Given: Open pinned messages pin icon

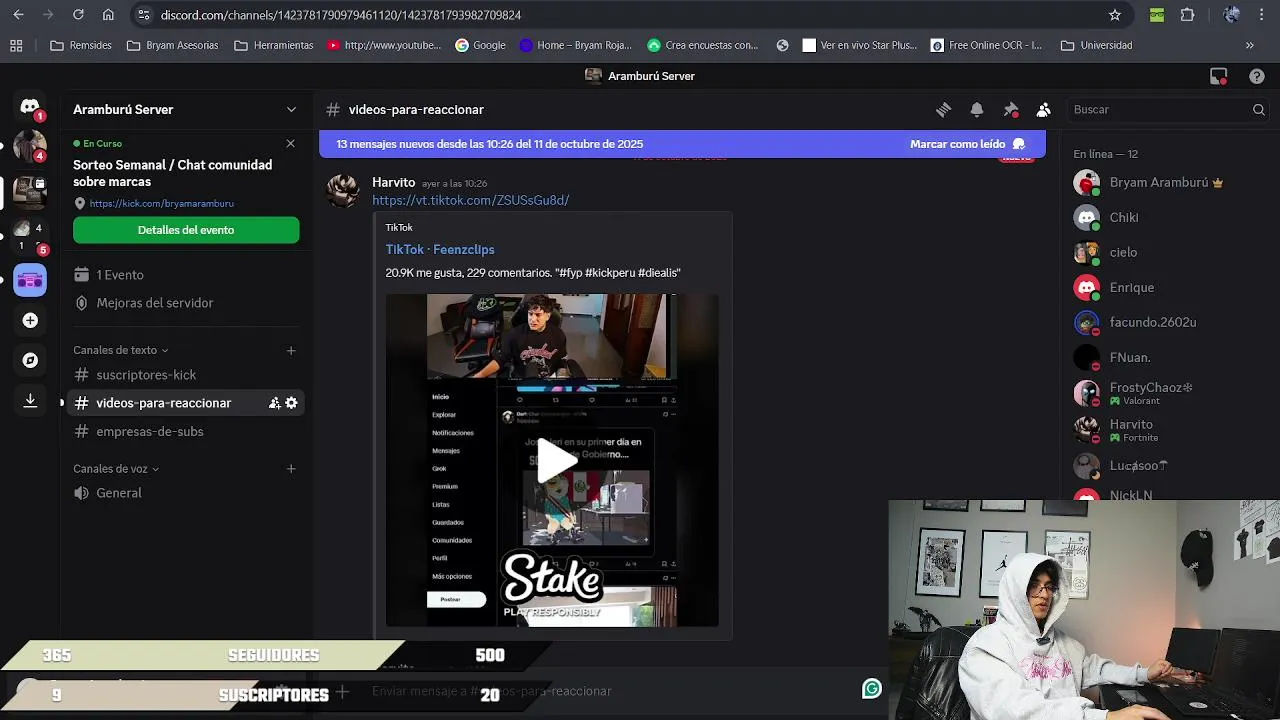Looking at the screenshot, I should 1010,109.
